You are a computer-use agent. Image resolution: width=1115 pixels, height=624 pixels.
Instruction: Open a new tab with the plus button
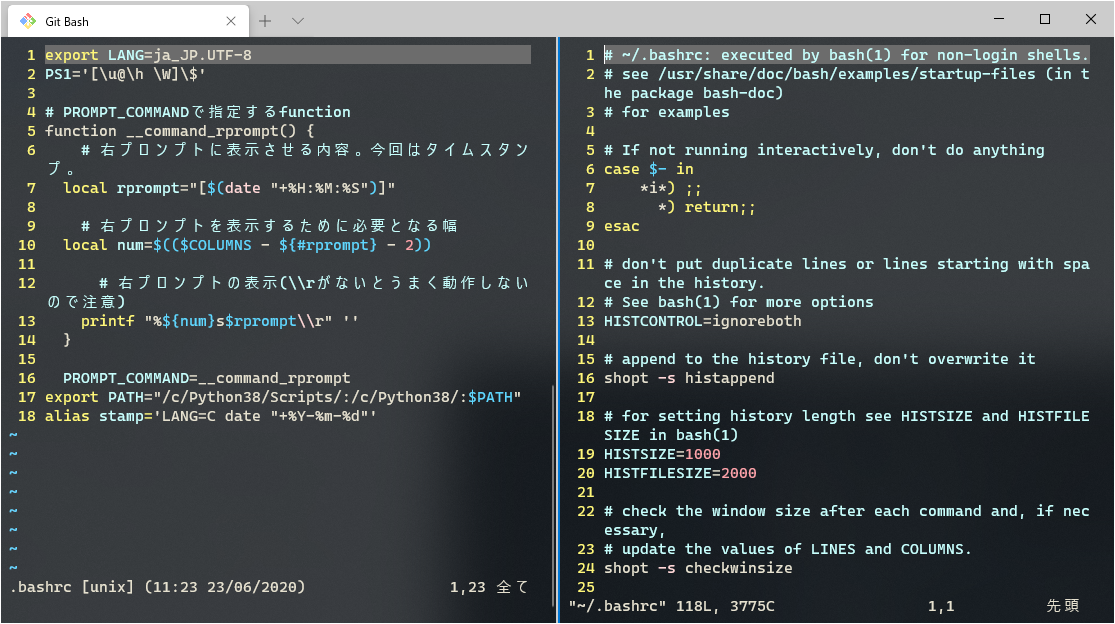click(262, 19)
